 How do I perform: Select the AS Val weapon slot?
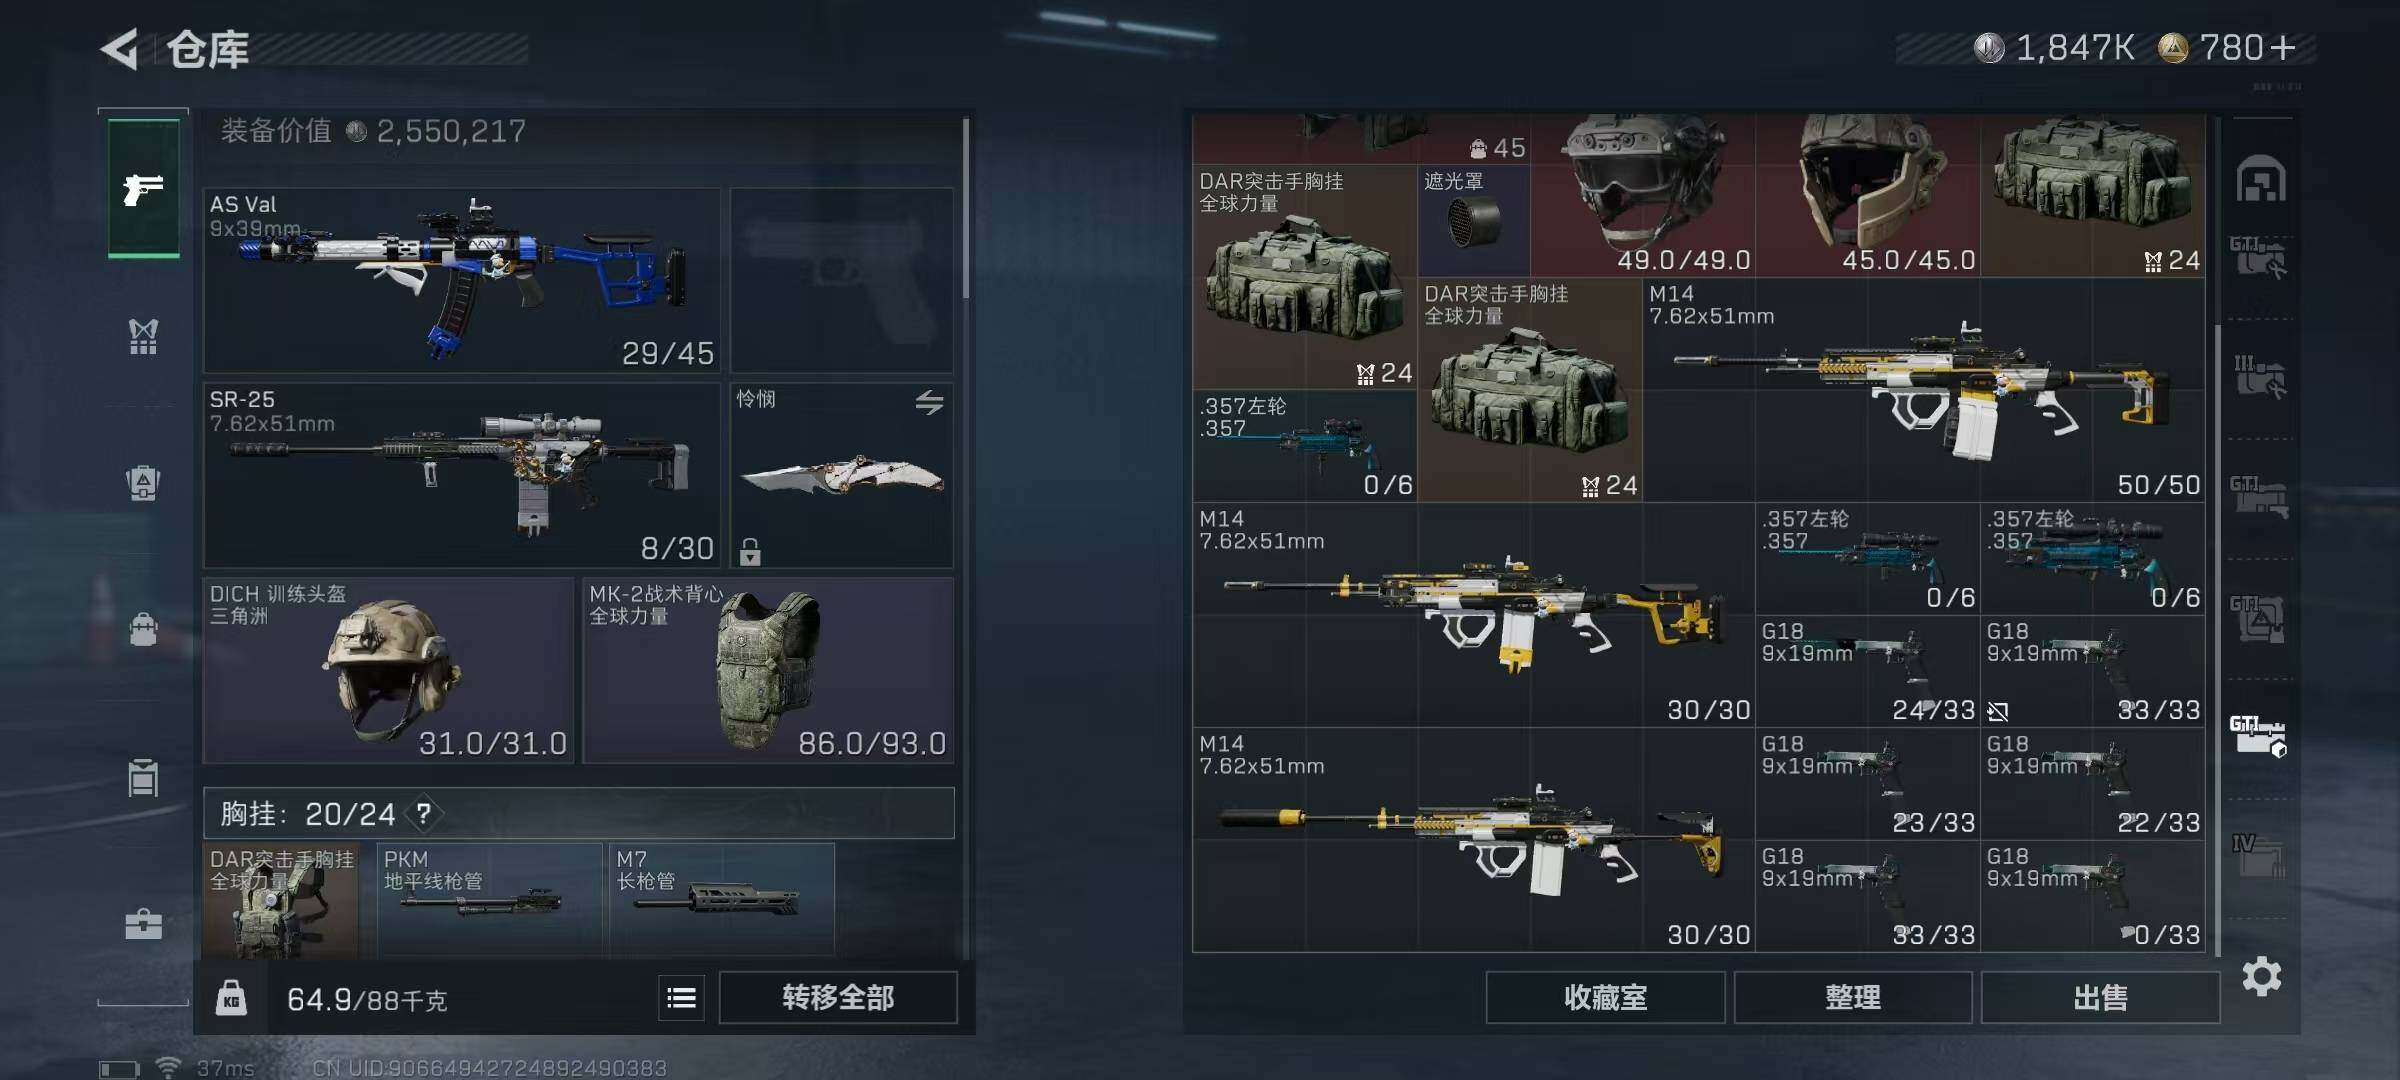pos(462,281)
